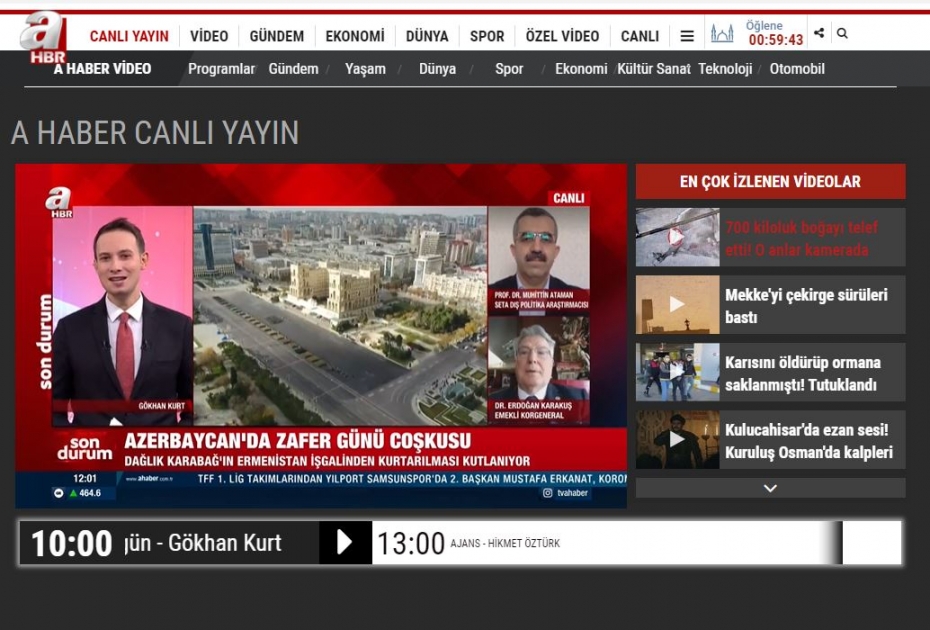Open 'Kulucahisar'da ezan sesi' headline
The height and width of the screenshot is (630, 930).
(809, 441)
